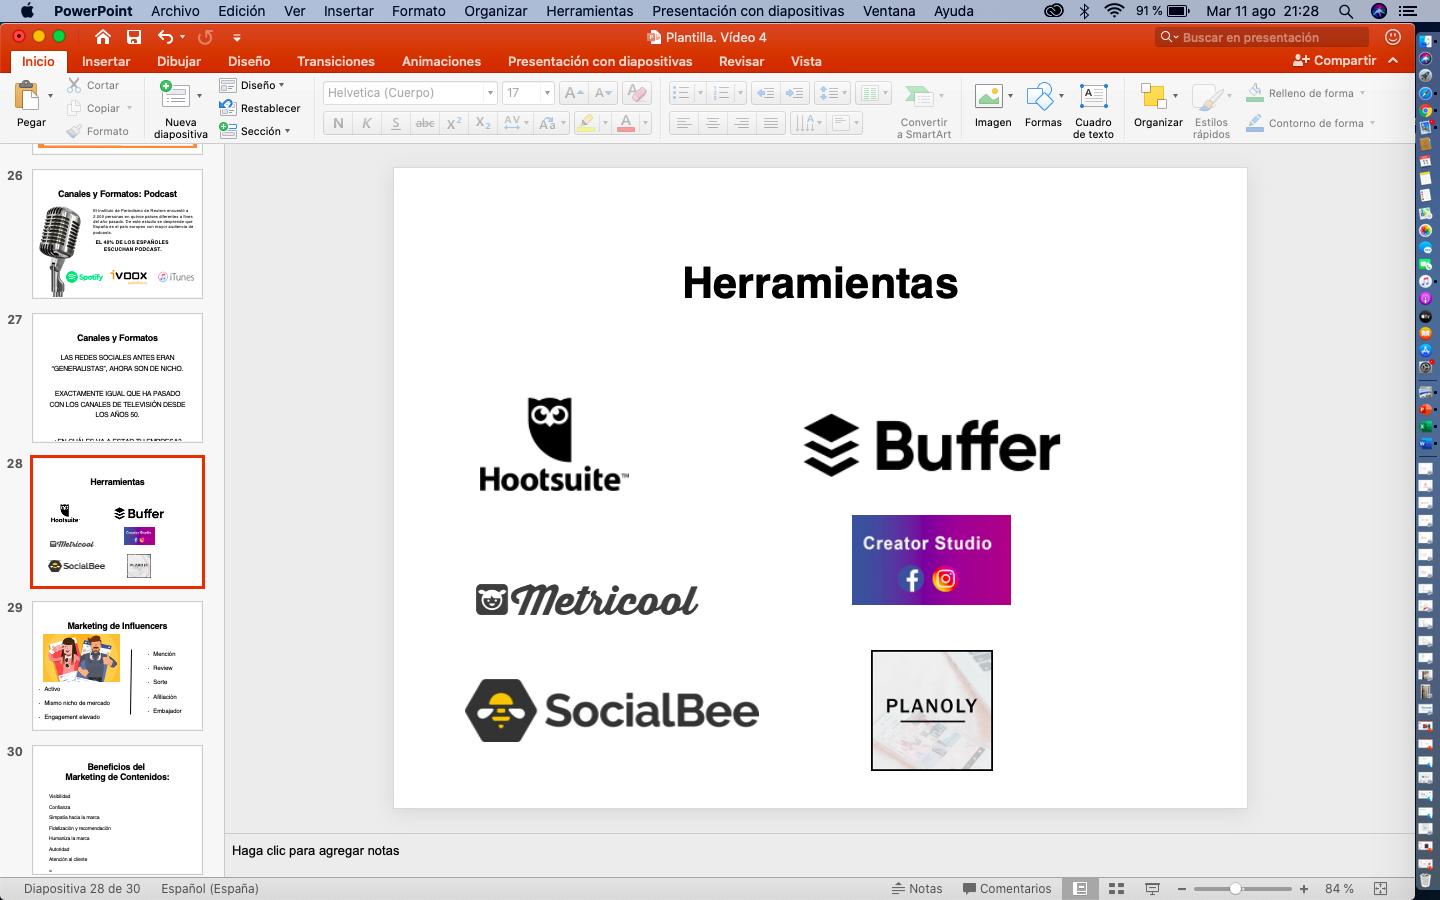1440x900 pixels.
Task: Open the Organizar arrange tool
Action: click(x=1153, y=96)
